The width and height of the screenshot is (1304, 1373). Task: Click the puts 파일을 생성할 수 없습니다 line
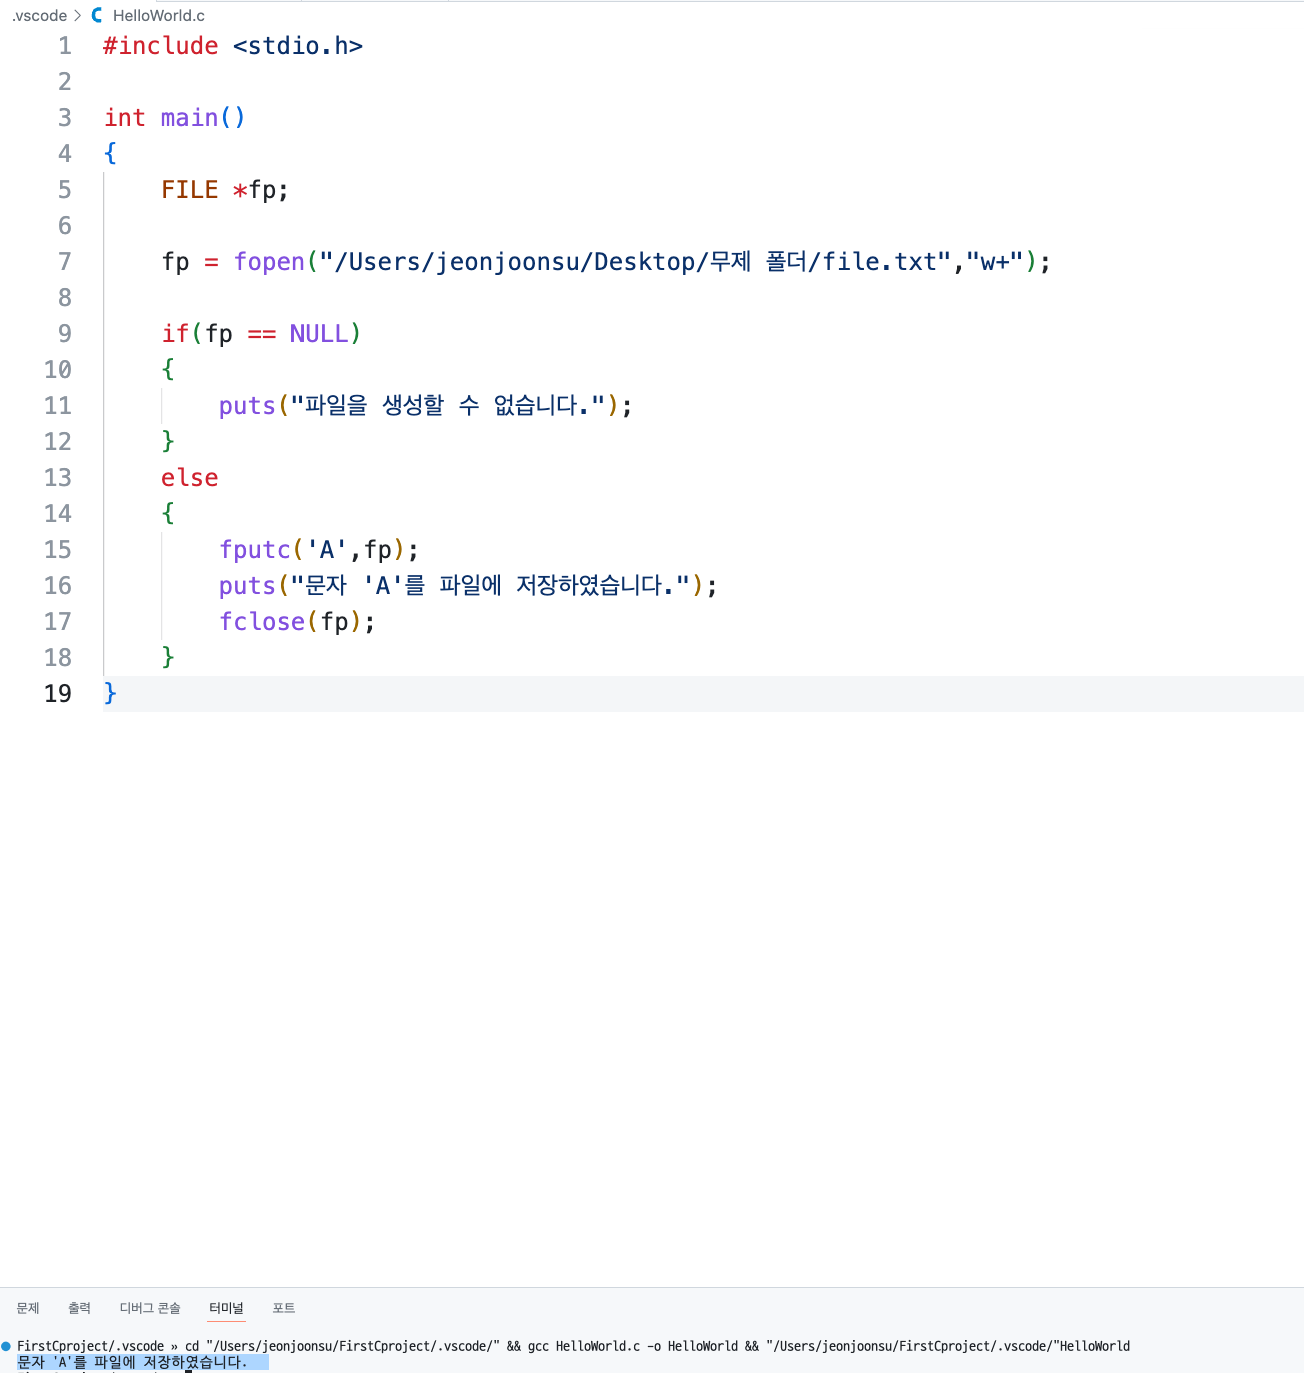426,406
